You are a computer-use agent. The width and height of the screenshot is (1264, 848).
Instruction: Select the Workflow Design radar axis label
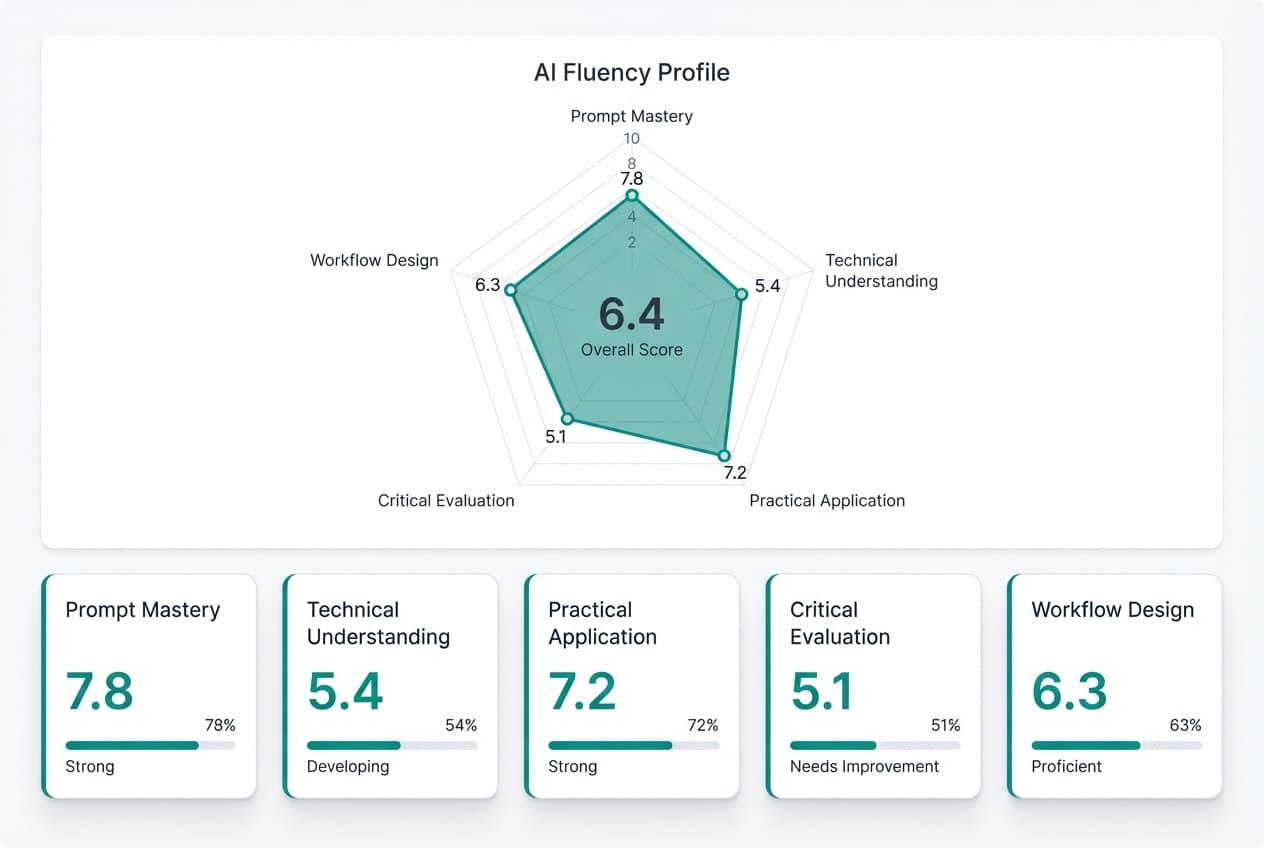(x=374, y=260)
